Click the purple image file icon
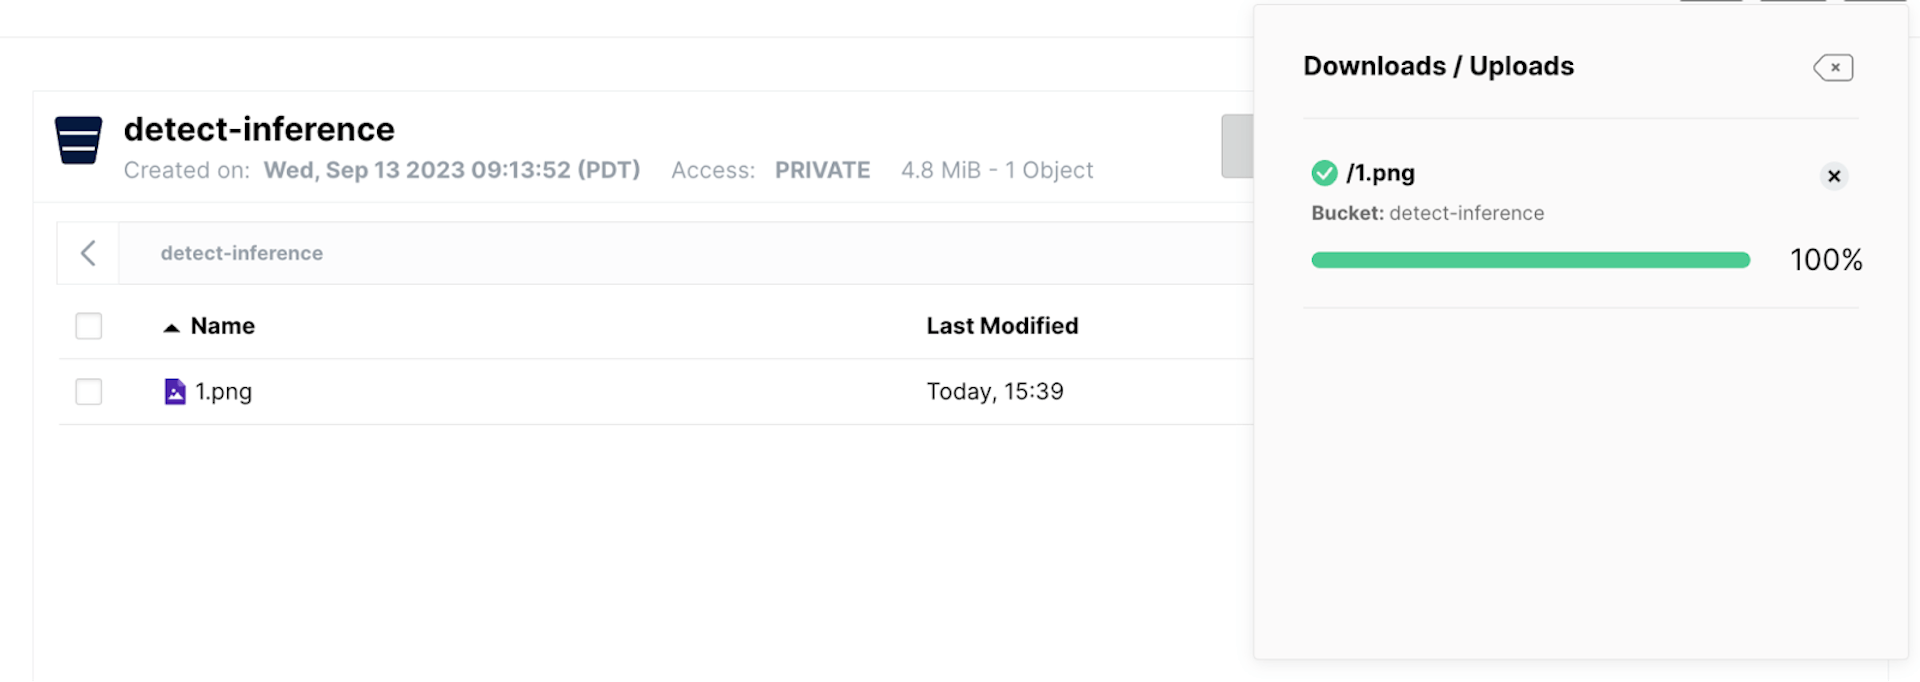The image size is (1920, 682). pyautogui.click(x=175, y=391)
